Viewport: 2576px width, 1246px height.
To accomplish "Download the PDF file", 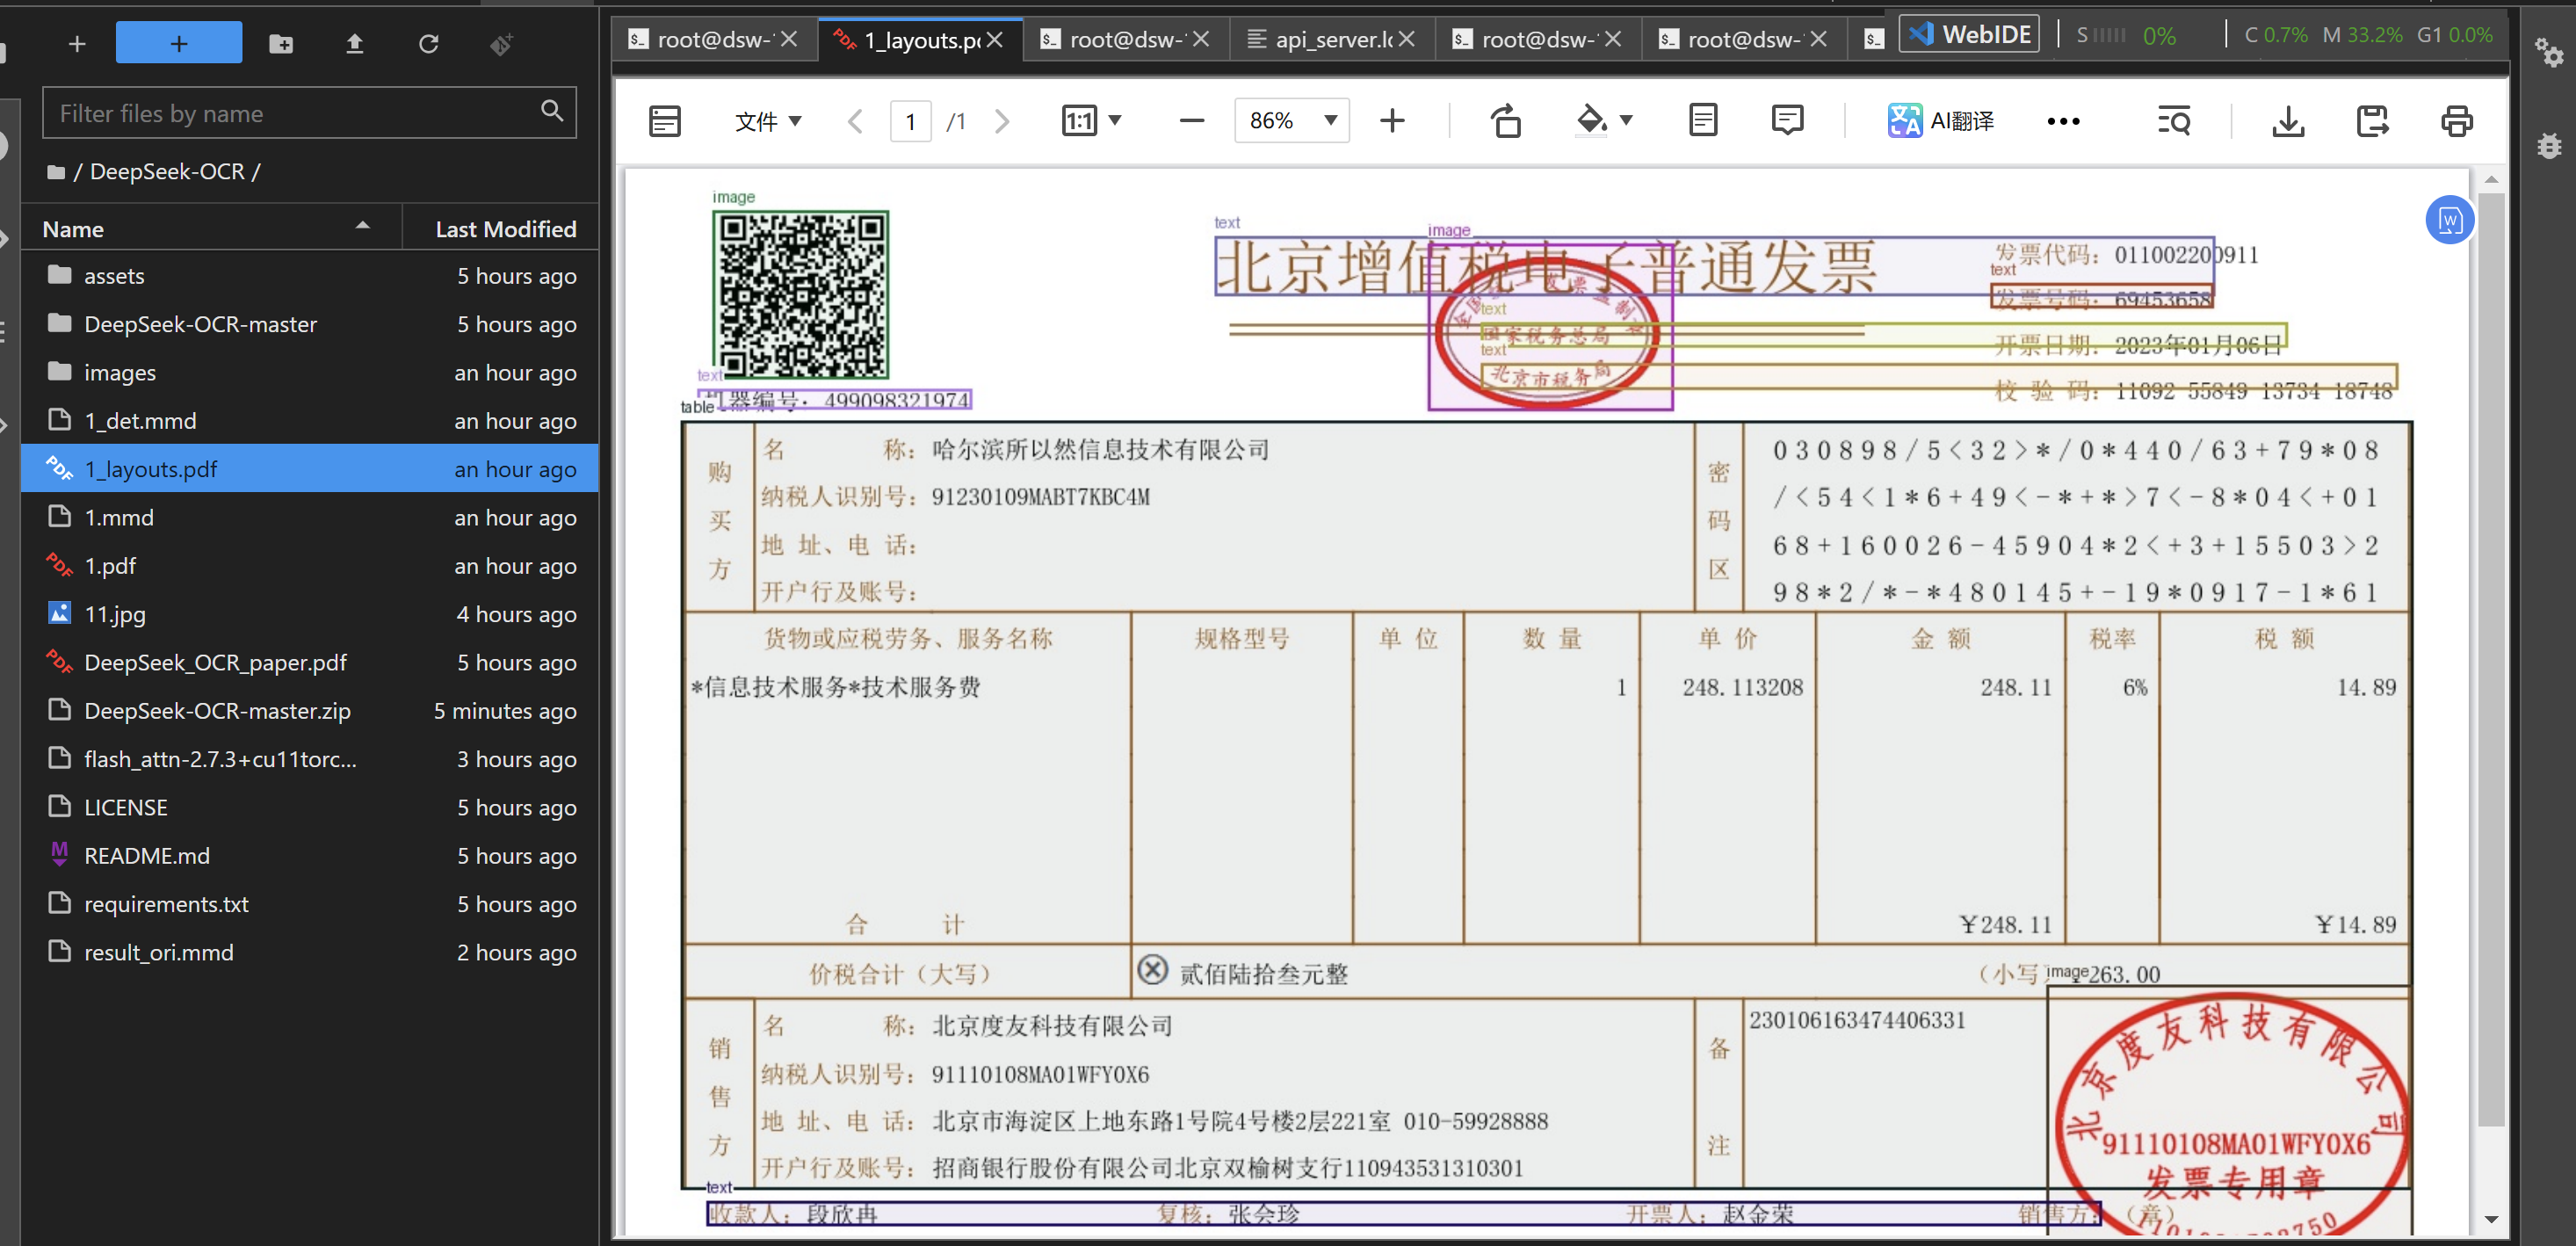I will click(x=2287, y=120).
